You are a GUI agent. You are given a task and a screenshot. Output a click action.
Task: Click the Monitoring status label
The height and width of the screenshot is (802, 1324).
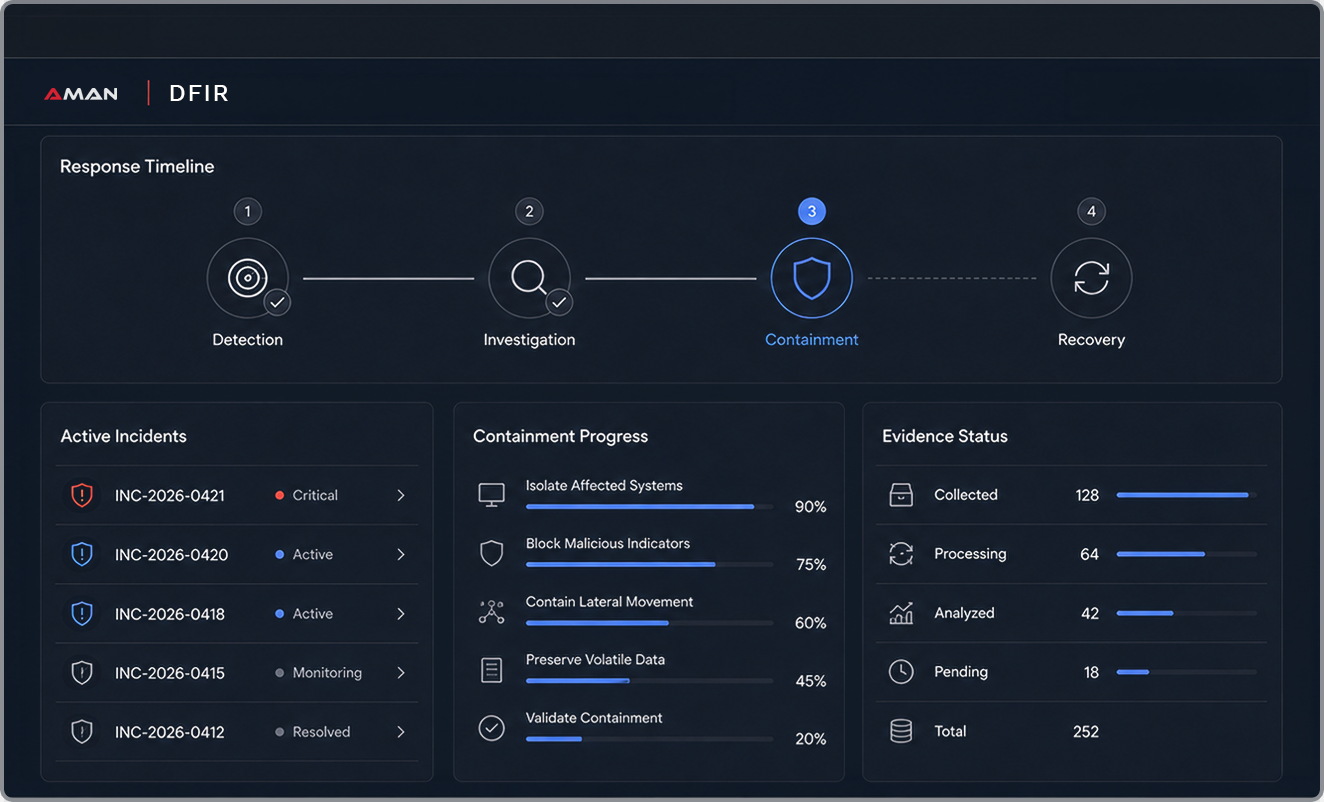(327, 673)
